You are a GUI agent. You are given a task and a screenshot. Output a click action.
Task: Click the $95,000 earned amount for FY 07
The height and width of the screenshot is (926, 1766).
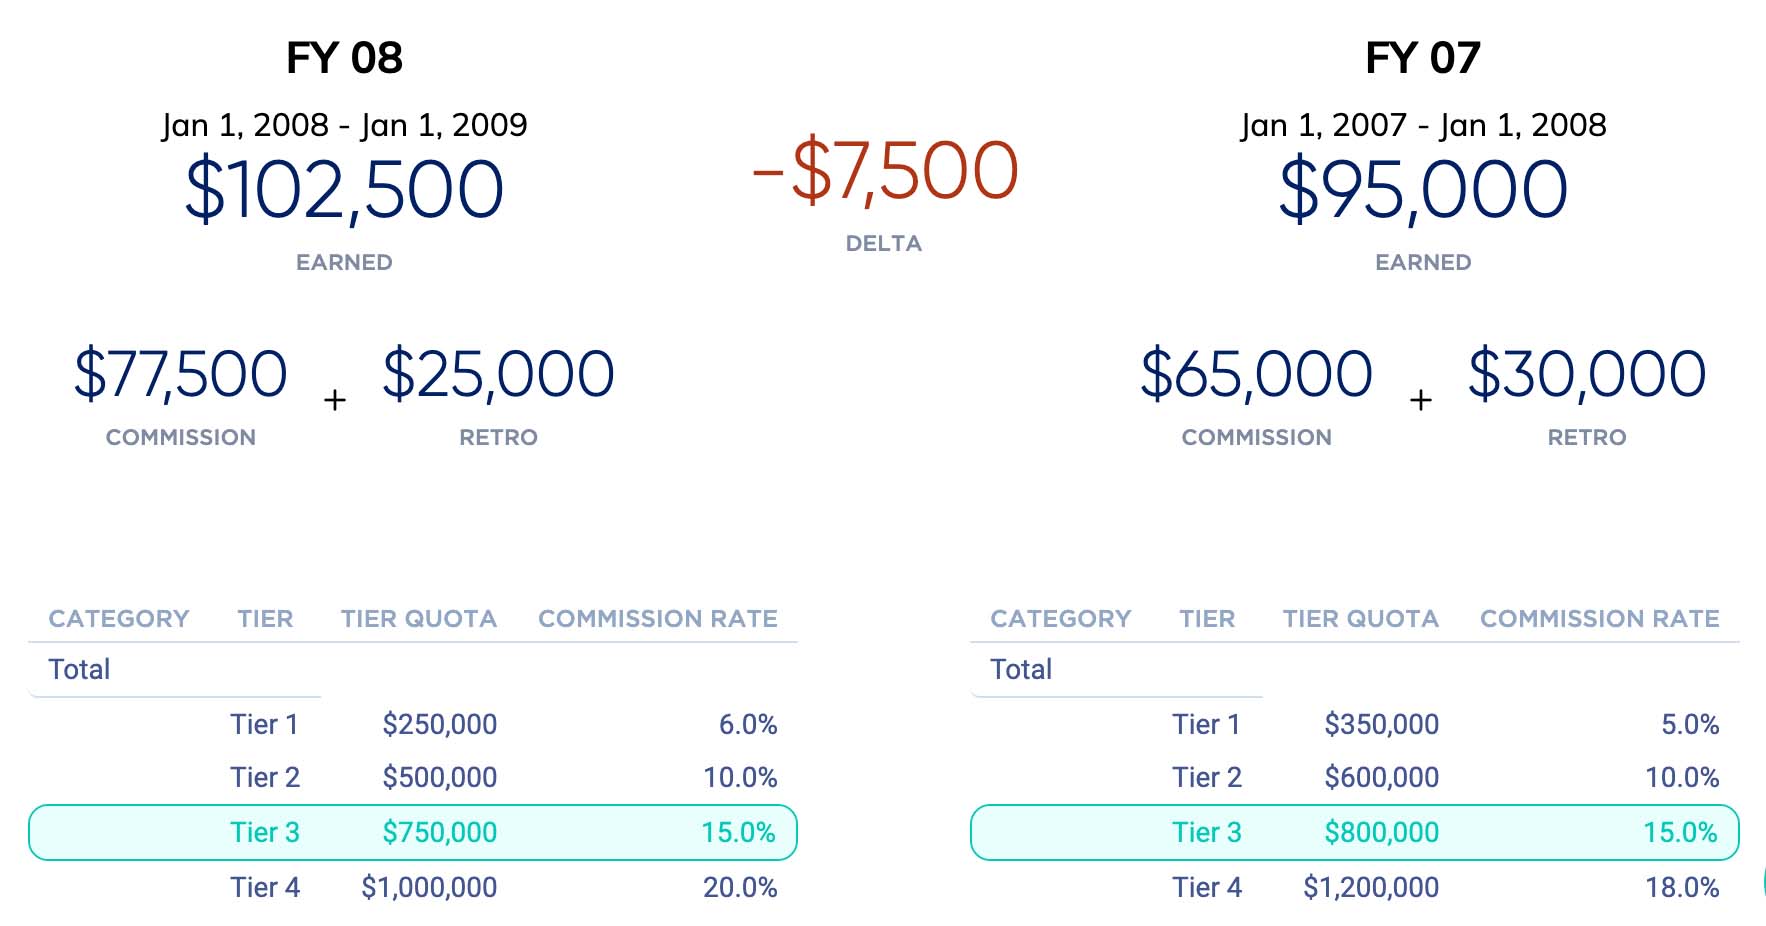[x=1423, y=190]
